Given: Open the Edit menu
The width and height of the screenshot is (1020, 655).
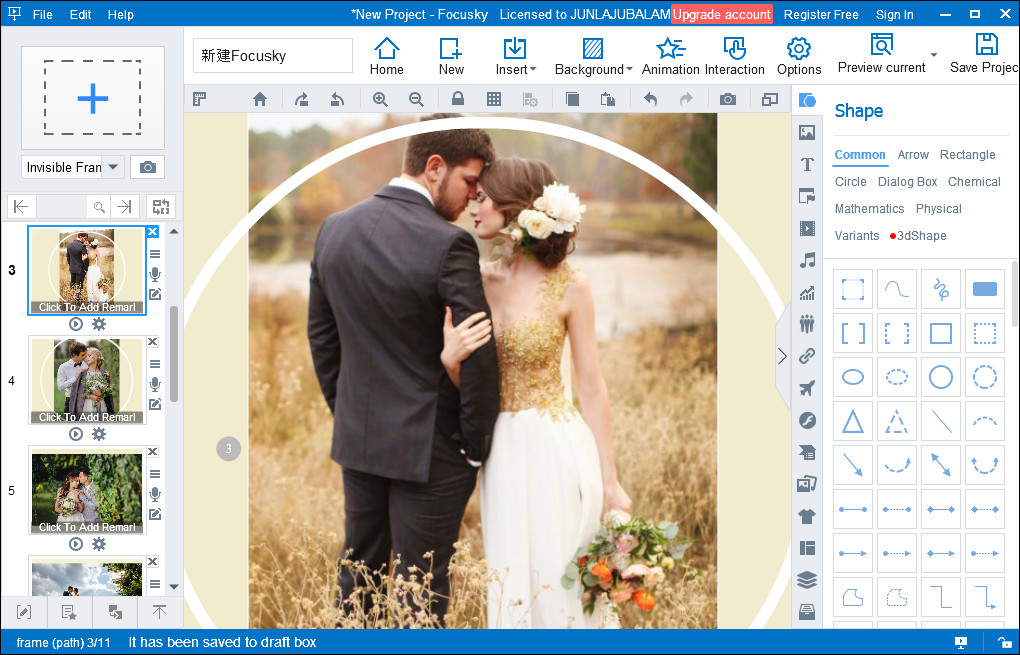Looking at the screenshot, I should [81, 14].
